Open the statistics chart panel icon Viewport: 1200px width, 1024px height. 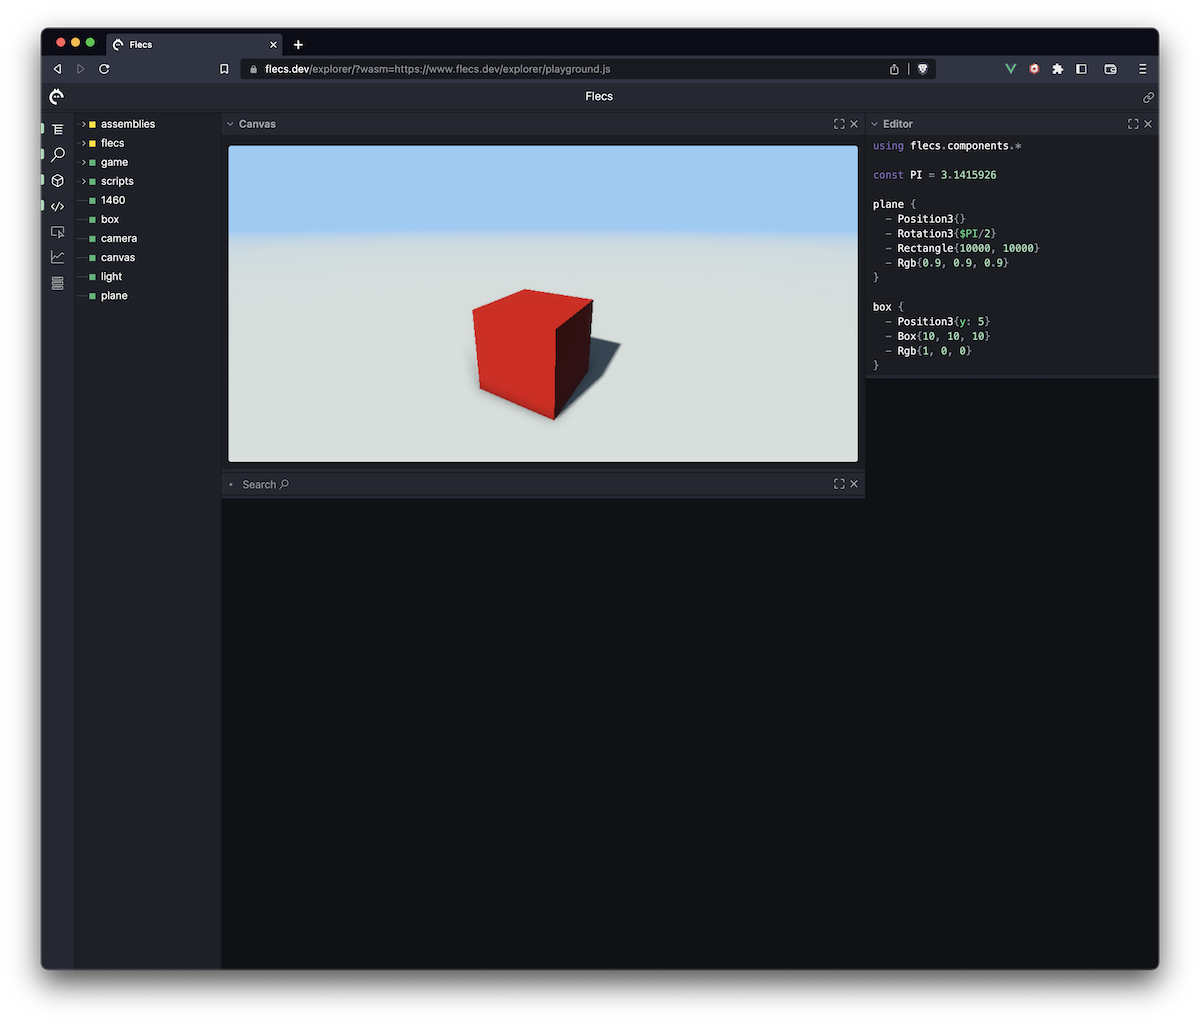tap(57, 256)
